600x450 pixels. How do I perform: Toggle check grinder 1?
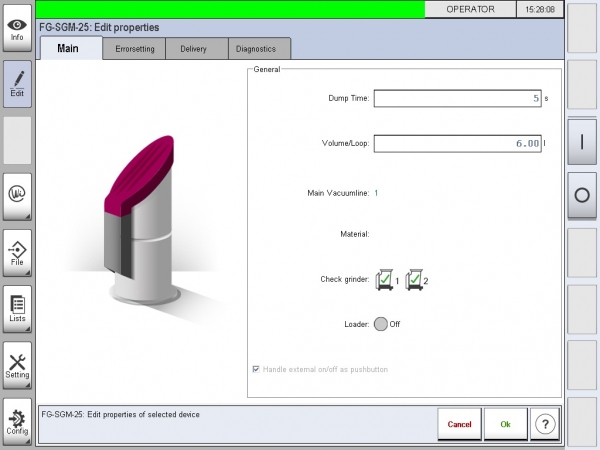tap(383, 280)
